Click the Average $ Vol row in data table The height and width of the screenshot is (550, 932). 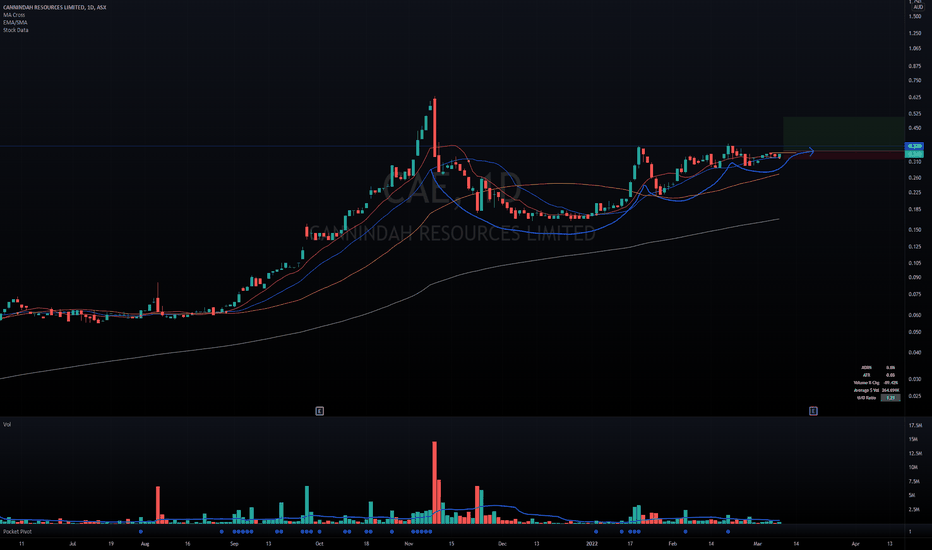[877, 391]
